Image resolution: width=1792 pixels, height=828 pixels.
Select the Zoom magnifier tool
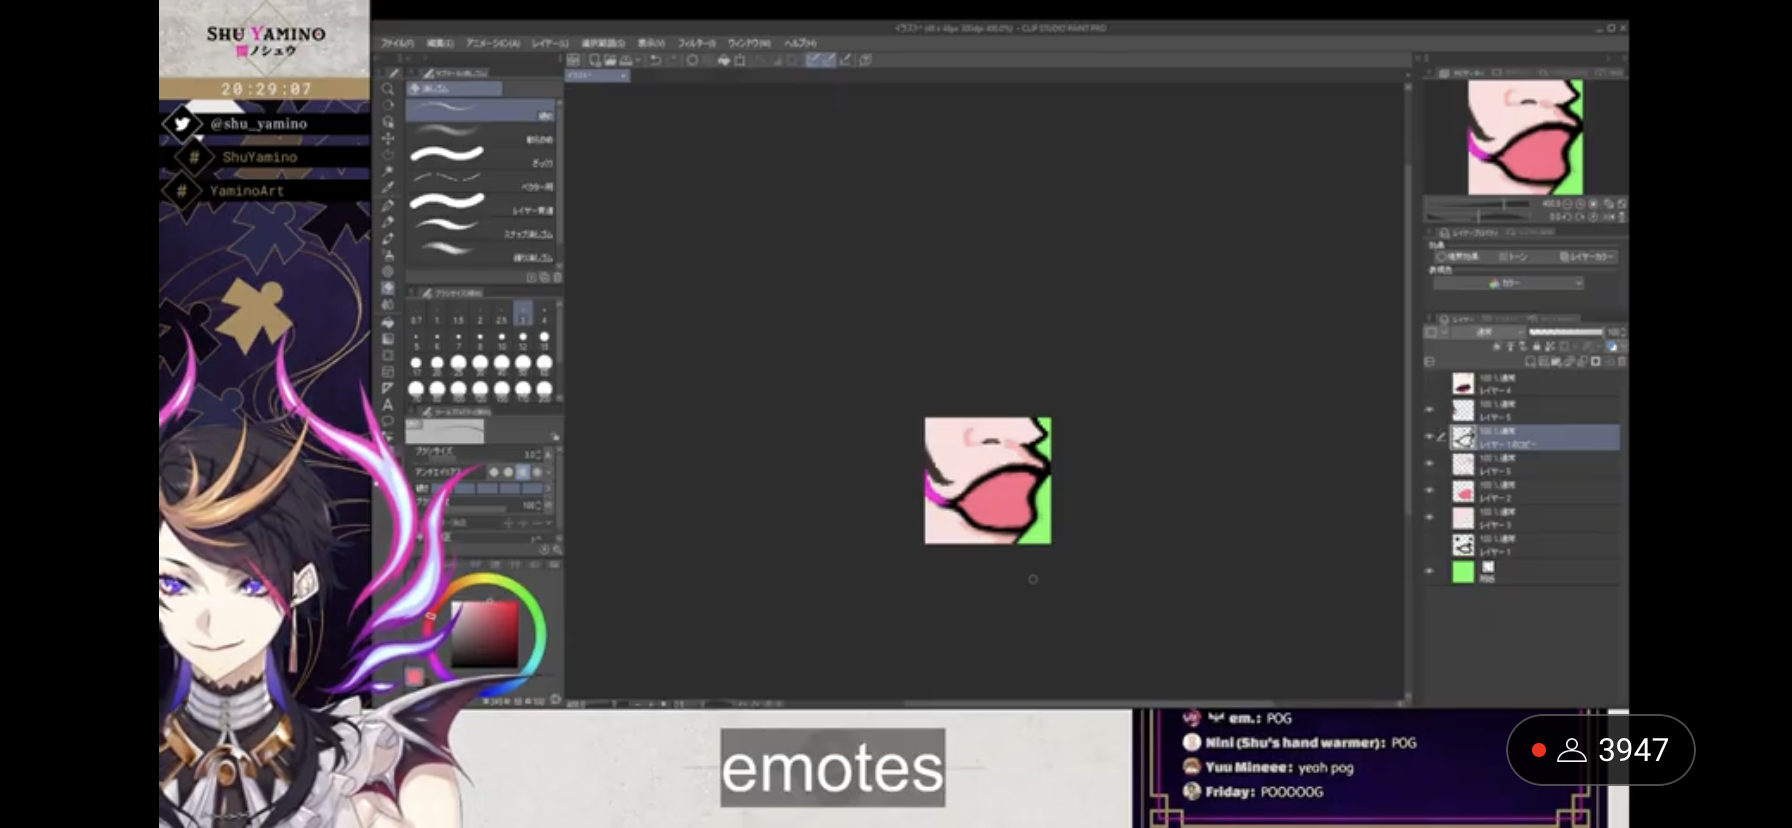tap(388, 89)
